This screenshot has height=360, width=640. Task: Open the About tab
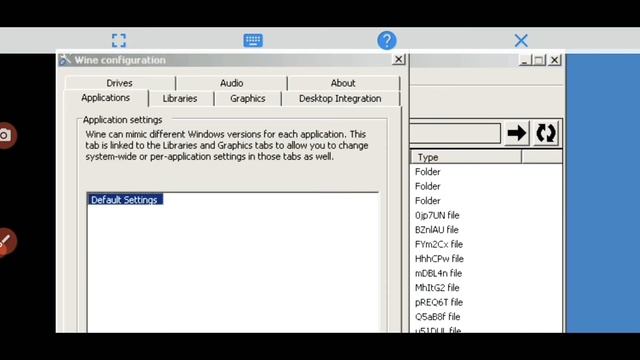[343, 83]
